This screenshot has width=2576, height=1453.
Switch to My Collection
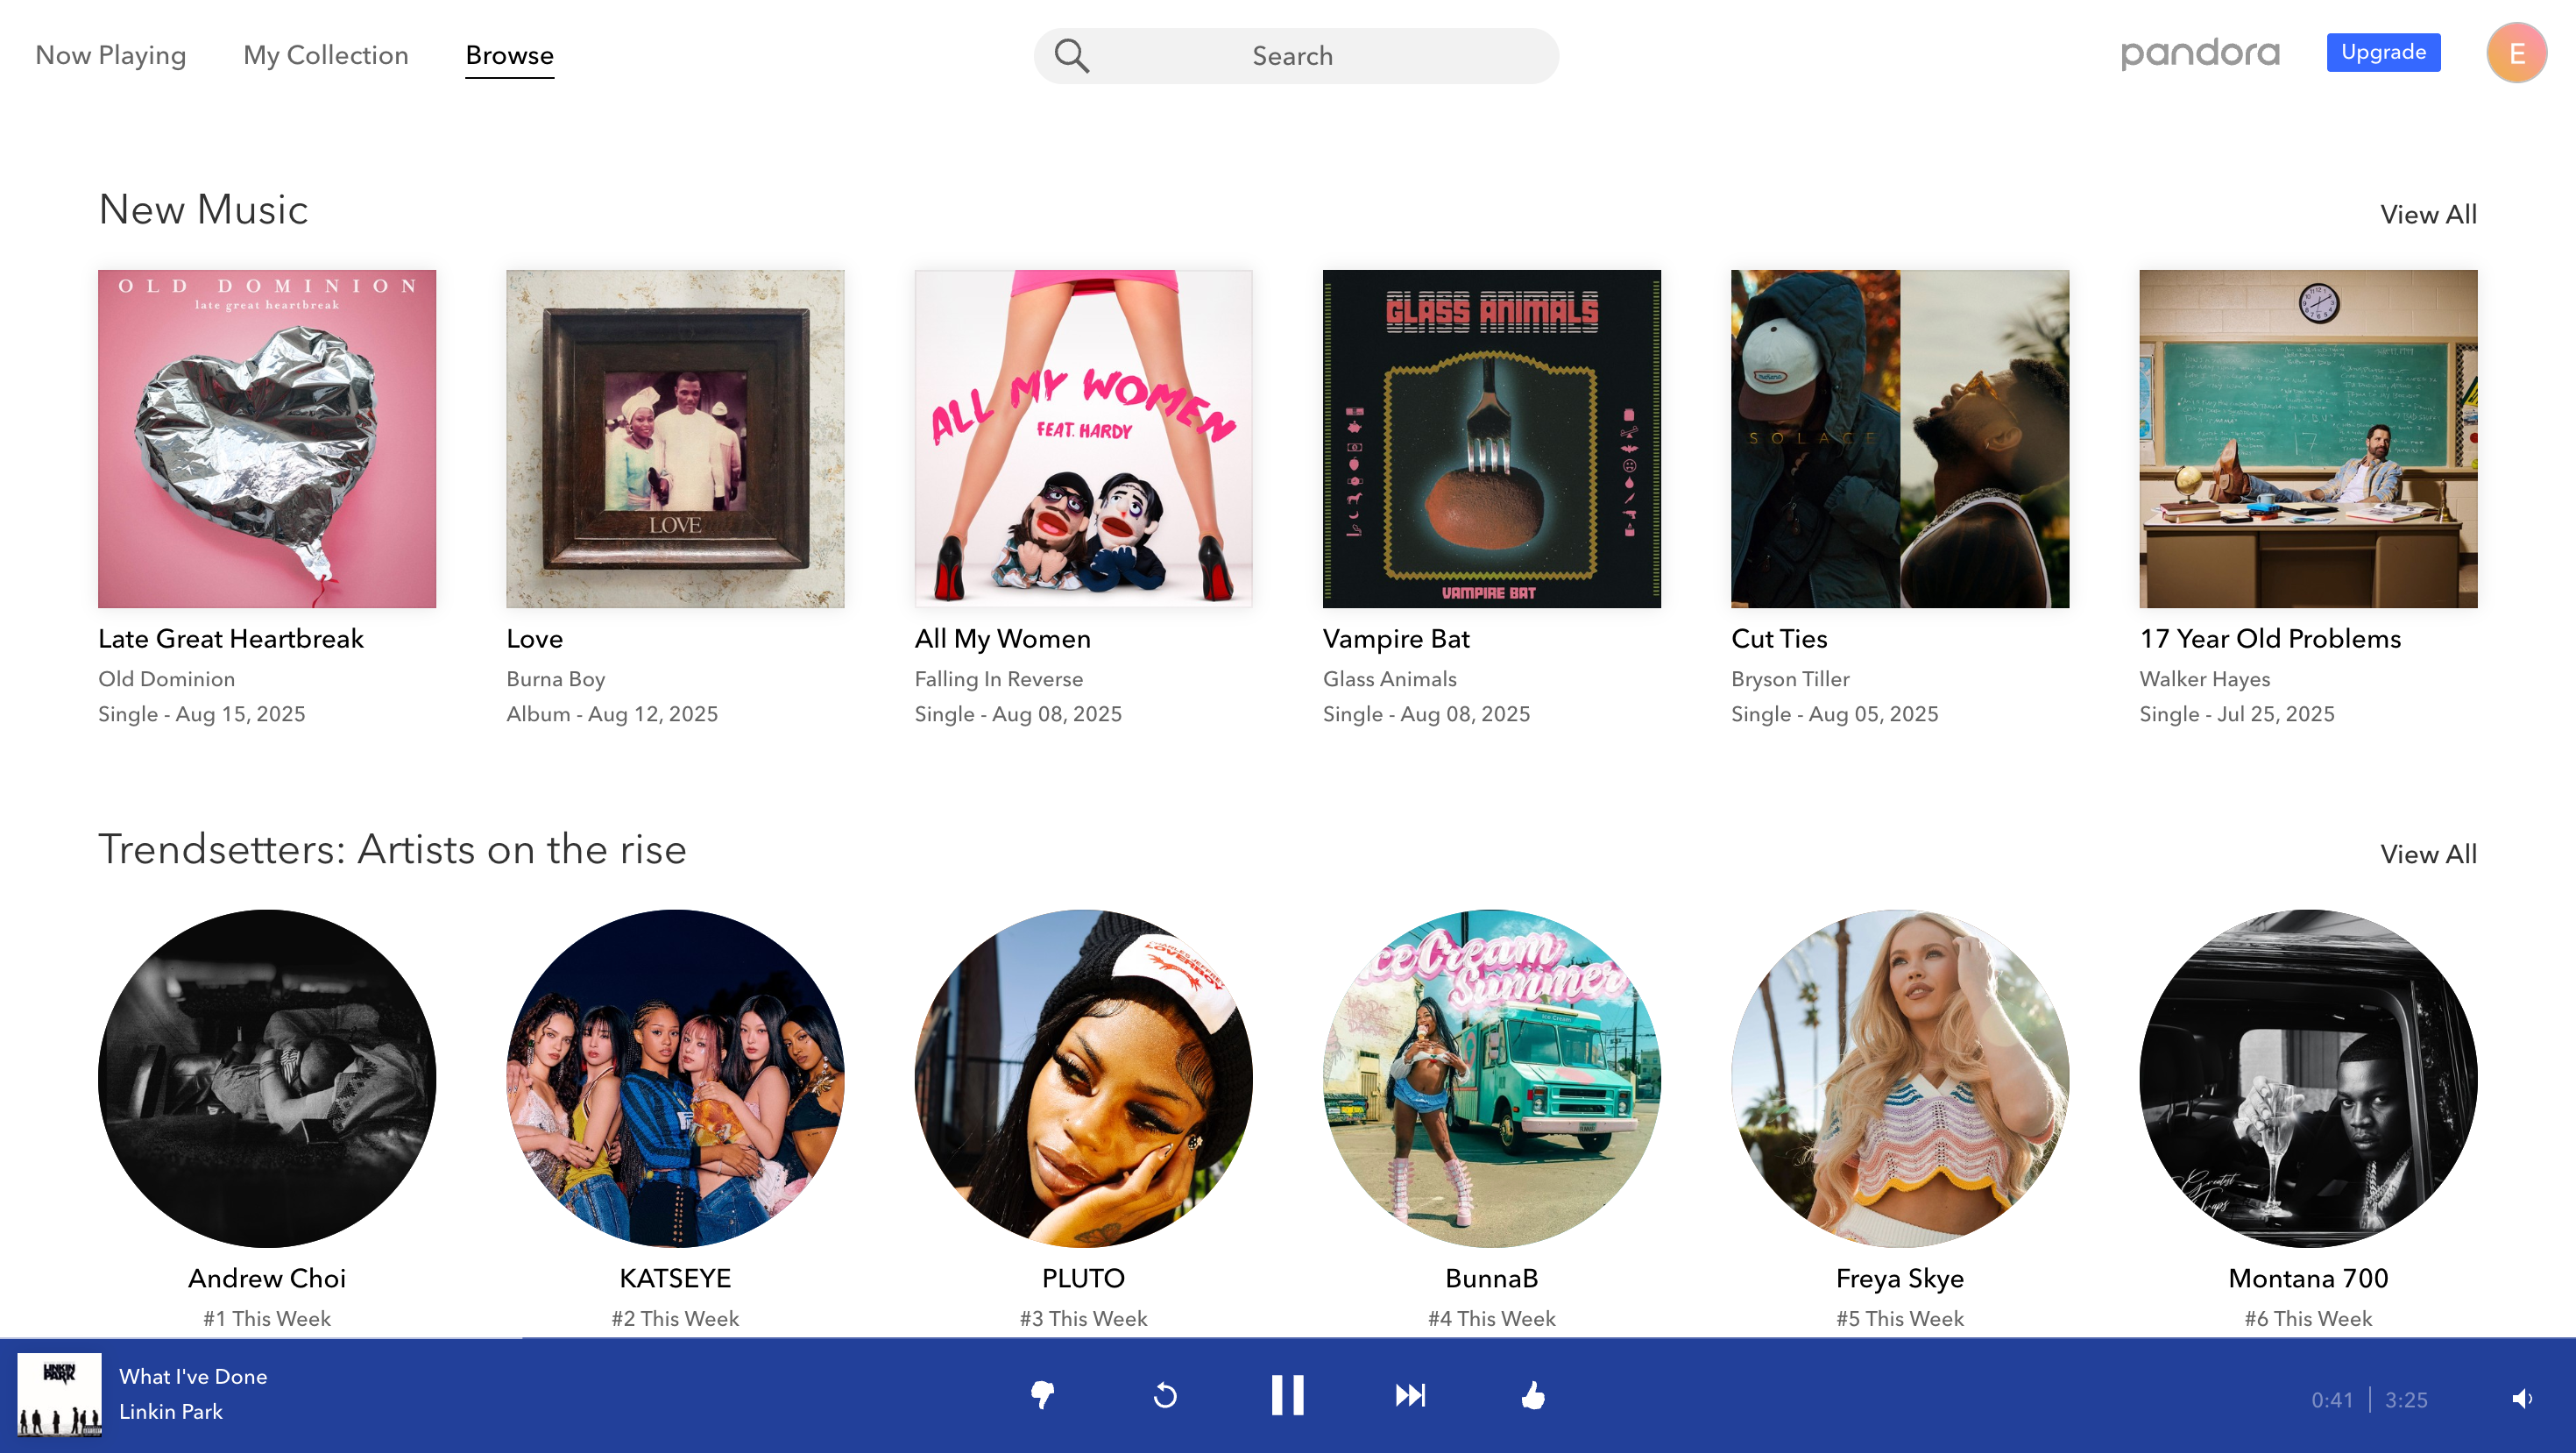pyautogui.click(x=325, y=56)
